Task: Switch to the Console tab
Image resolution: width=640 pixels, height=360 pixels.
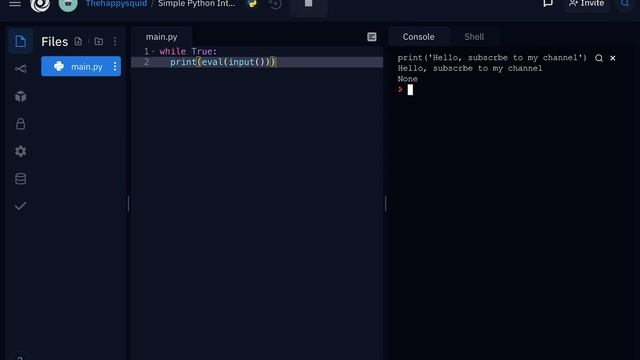Action: click(418, 37)
